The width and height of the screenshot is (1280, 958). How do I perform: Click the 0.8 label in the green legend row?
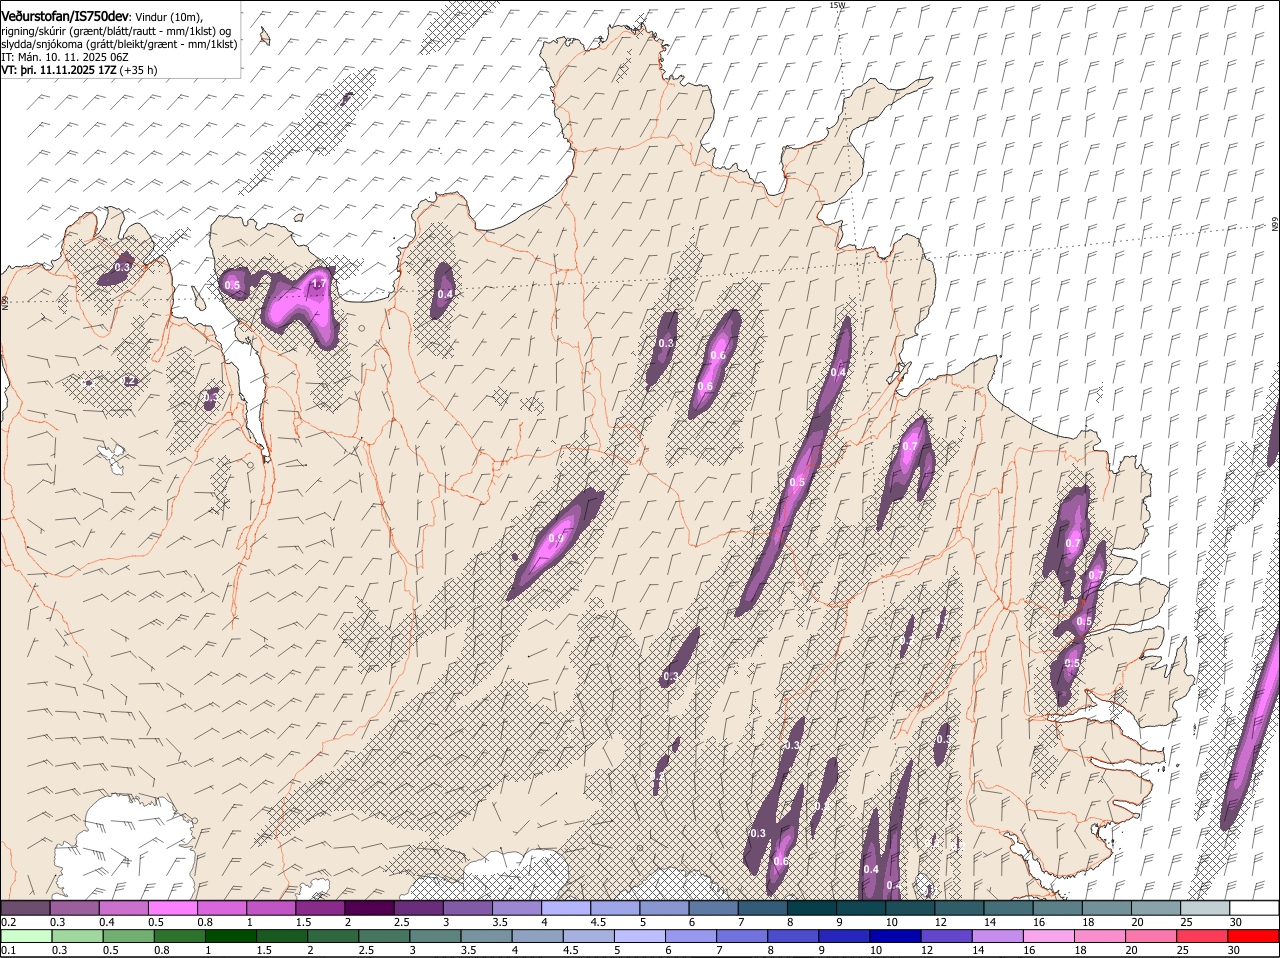[x=161, y=950]
